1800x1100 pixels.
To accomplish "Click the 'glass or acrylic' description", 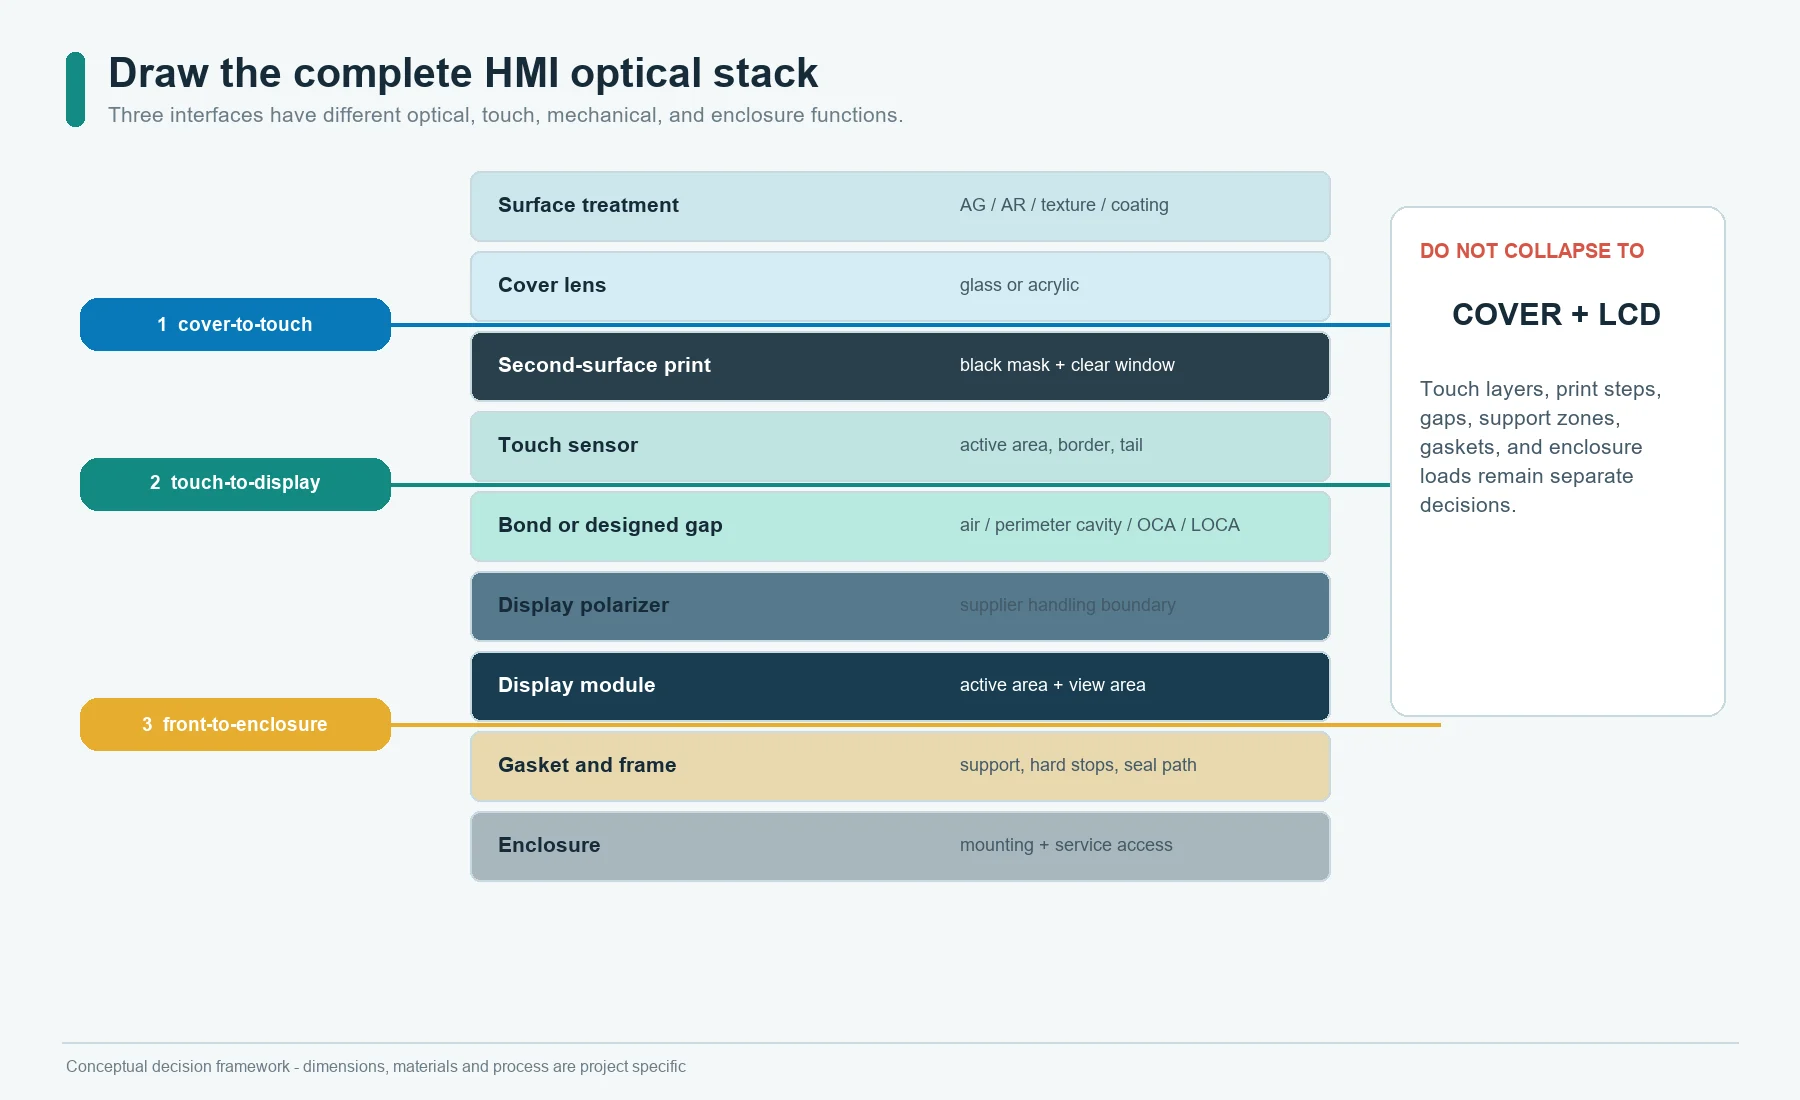I will (x=1019, y=285).
